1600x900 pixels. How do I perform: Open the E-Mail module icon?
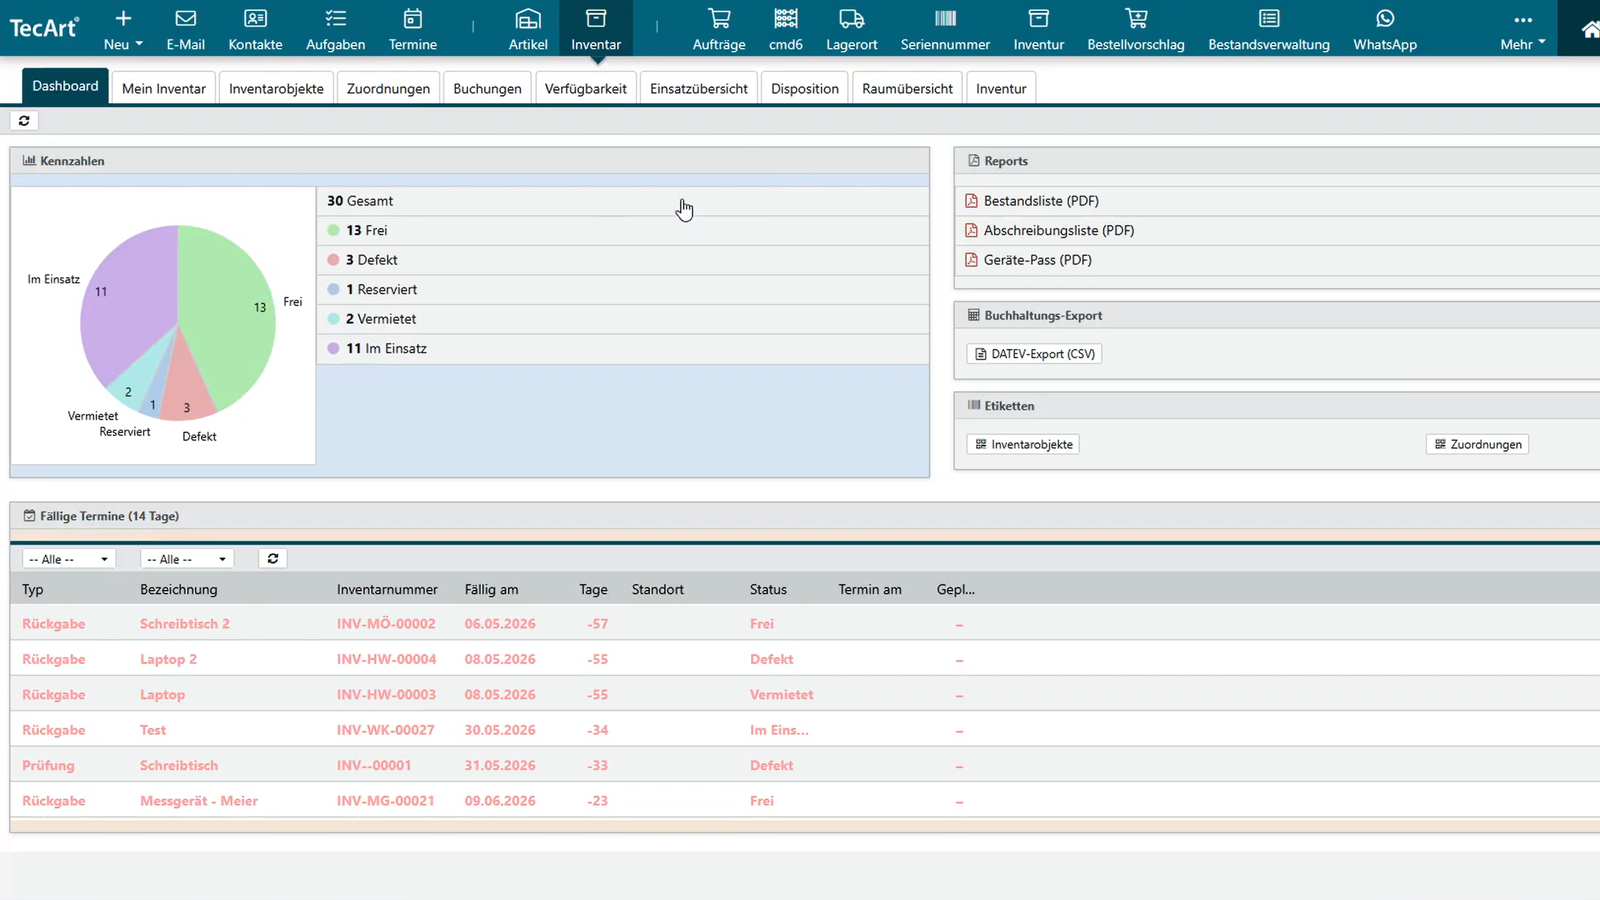coord(185,30)
